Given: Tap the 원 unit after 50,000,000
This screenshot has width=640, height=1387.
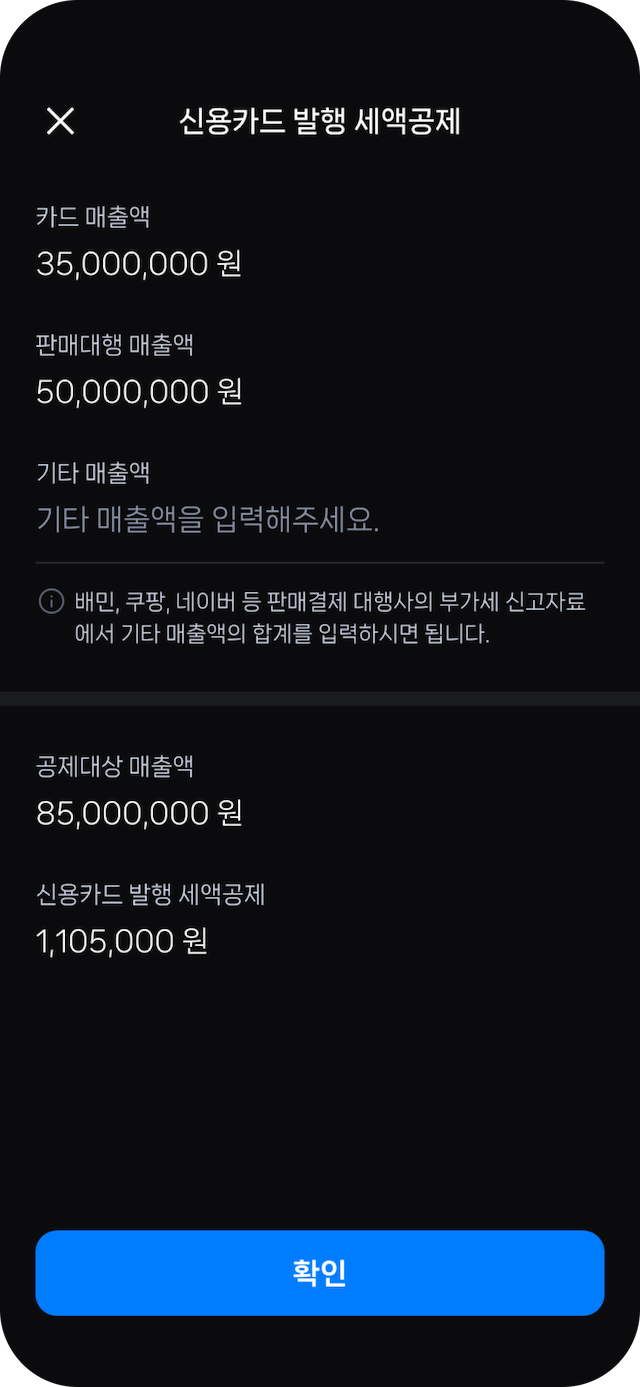Looking at the screenshot, I should click(x=230, y=392).
